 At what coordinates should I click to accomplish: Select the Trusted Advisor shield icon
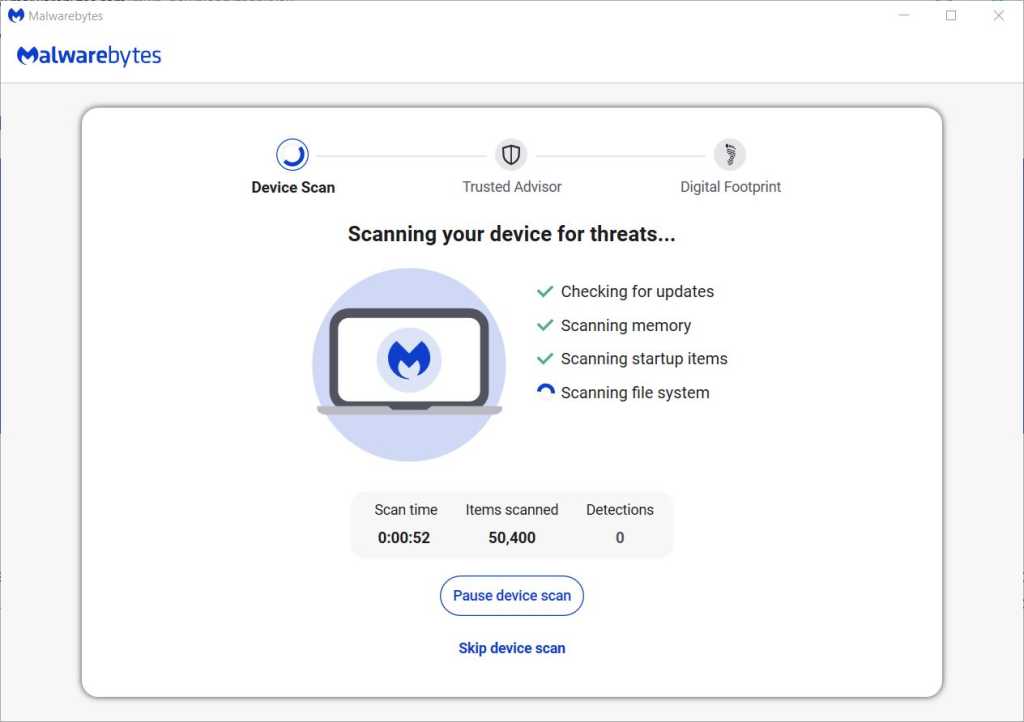[x=511, y=155]
